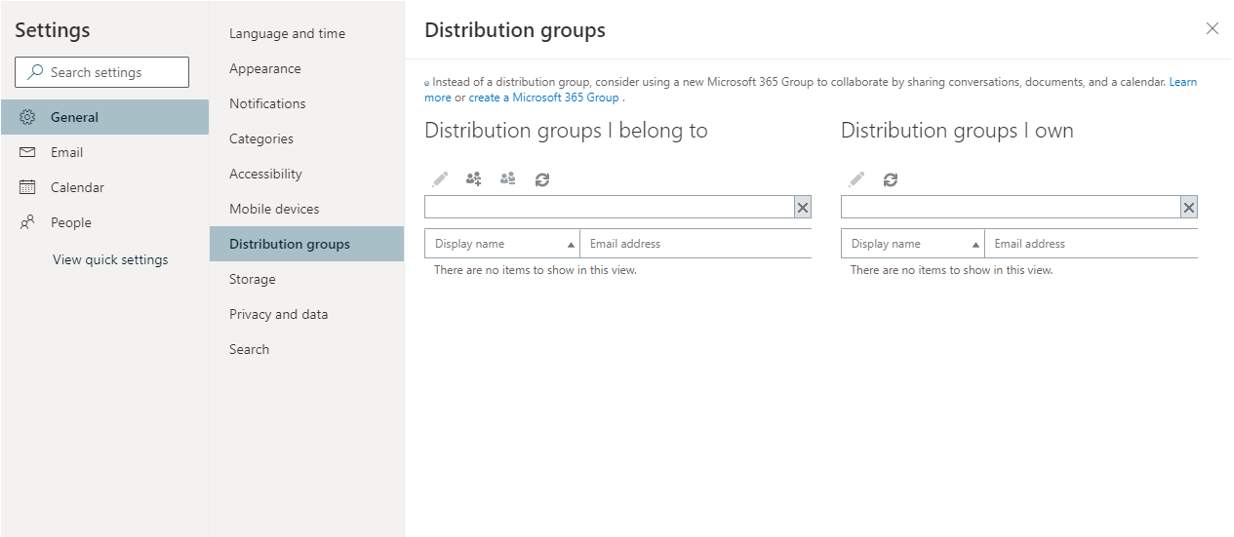Click edit pencil icon under groups I own
The image size is (1234, 537).
[x=856, y=180]
